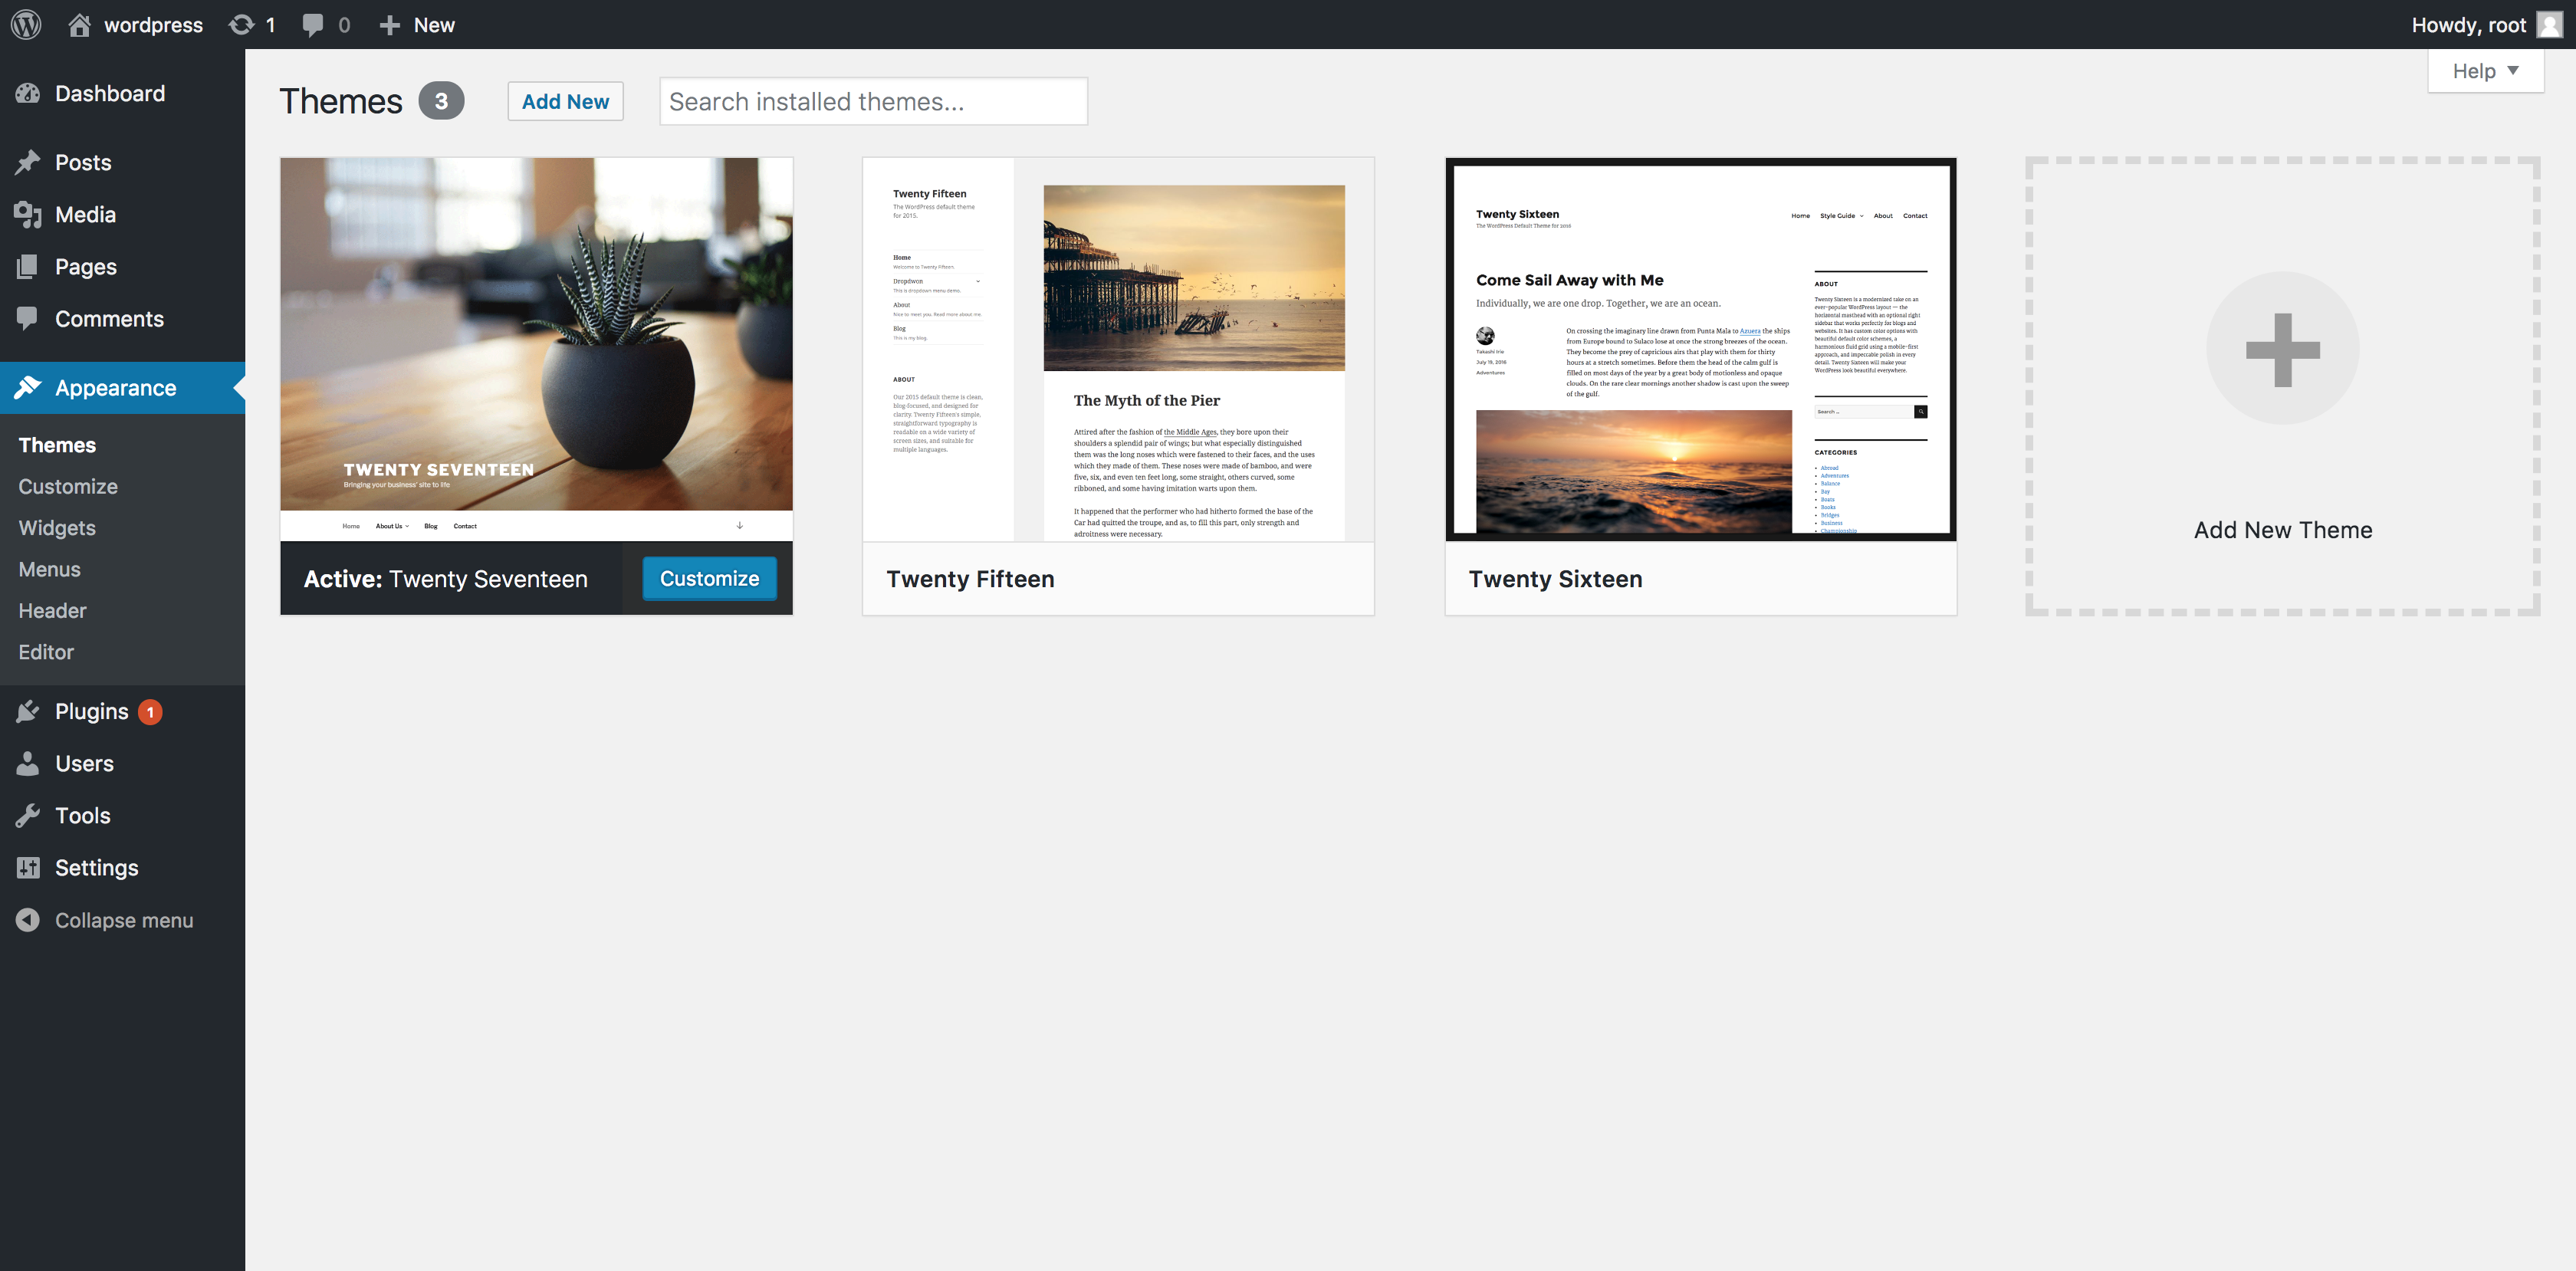Enable the Editor under Appearance
Screen dimensions: 2576x1271
(x=44, y=652)
